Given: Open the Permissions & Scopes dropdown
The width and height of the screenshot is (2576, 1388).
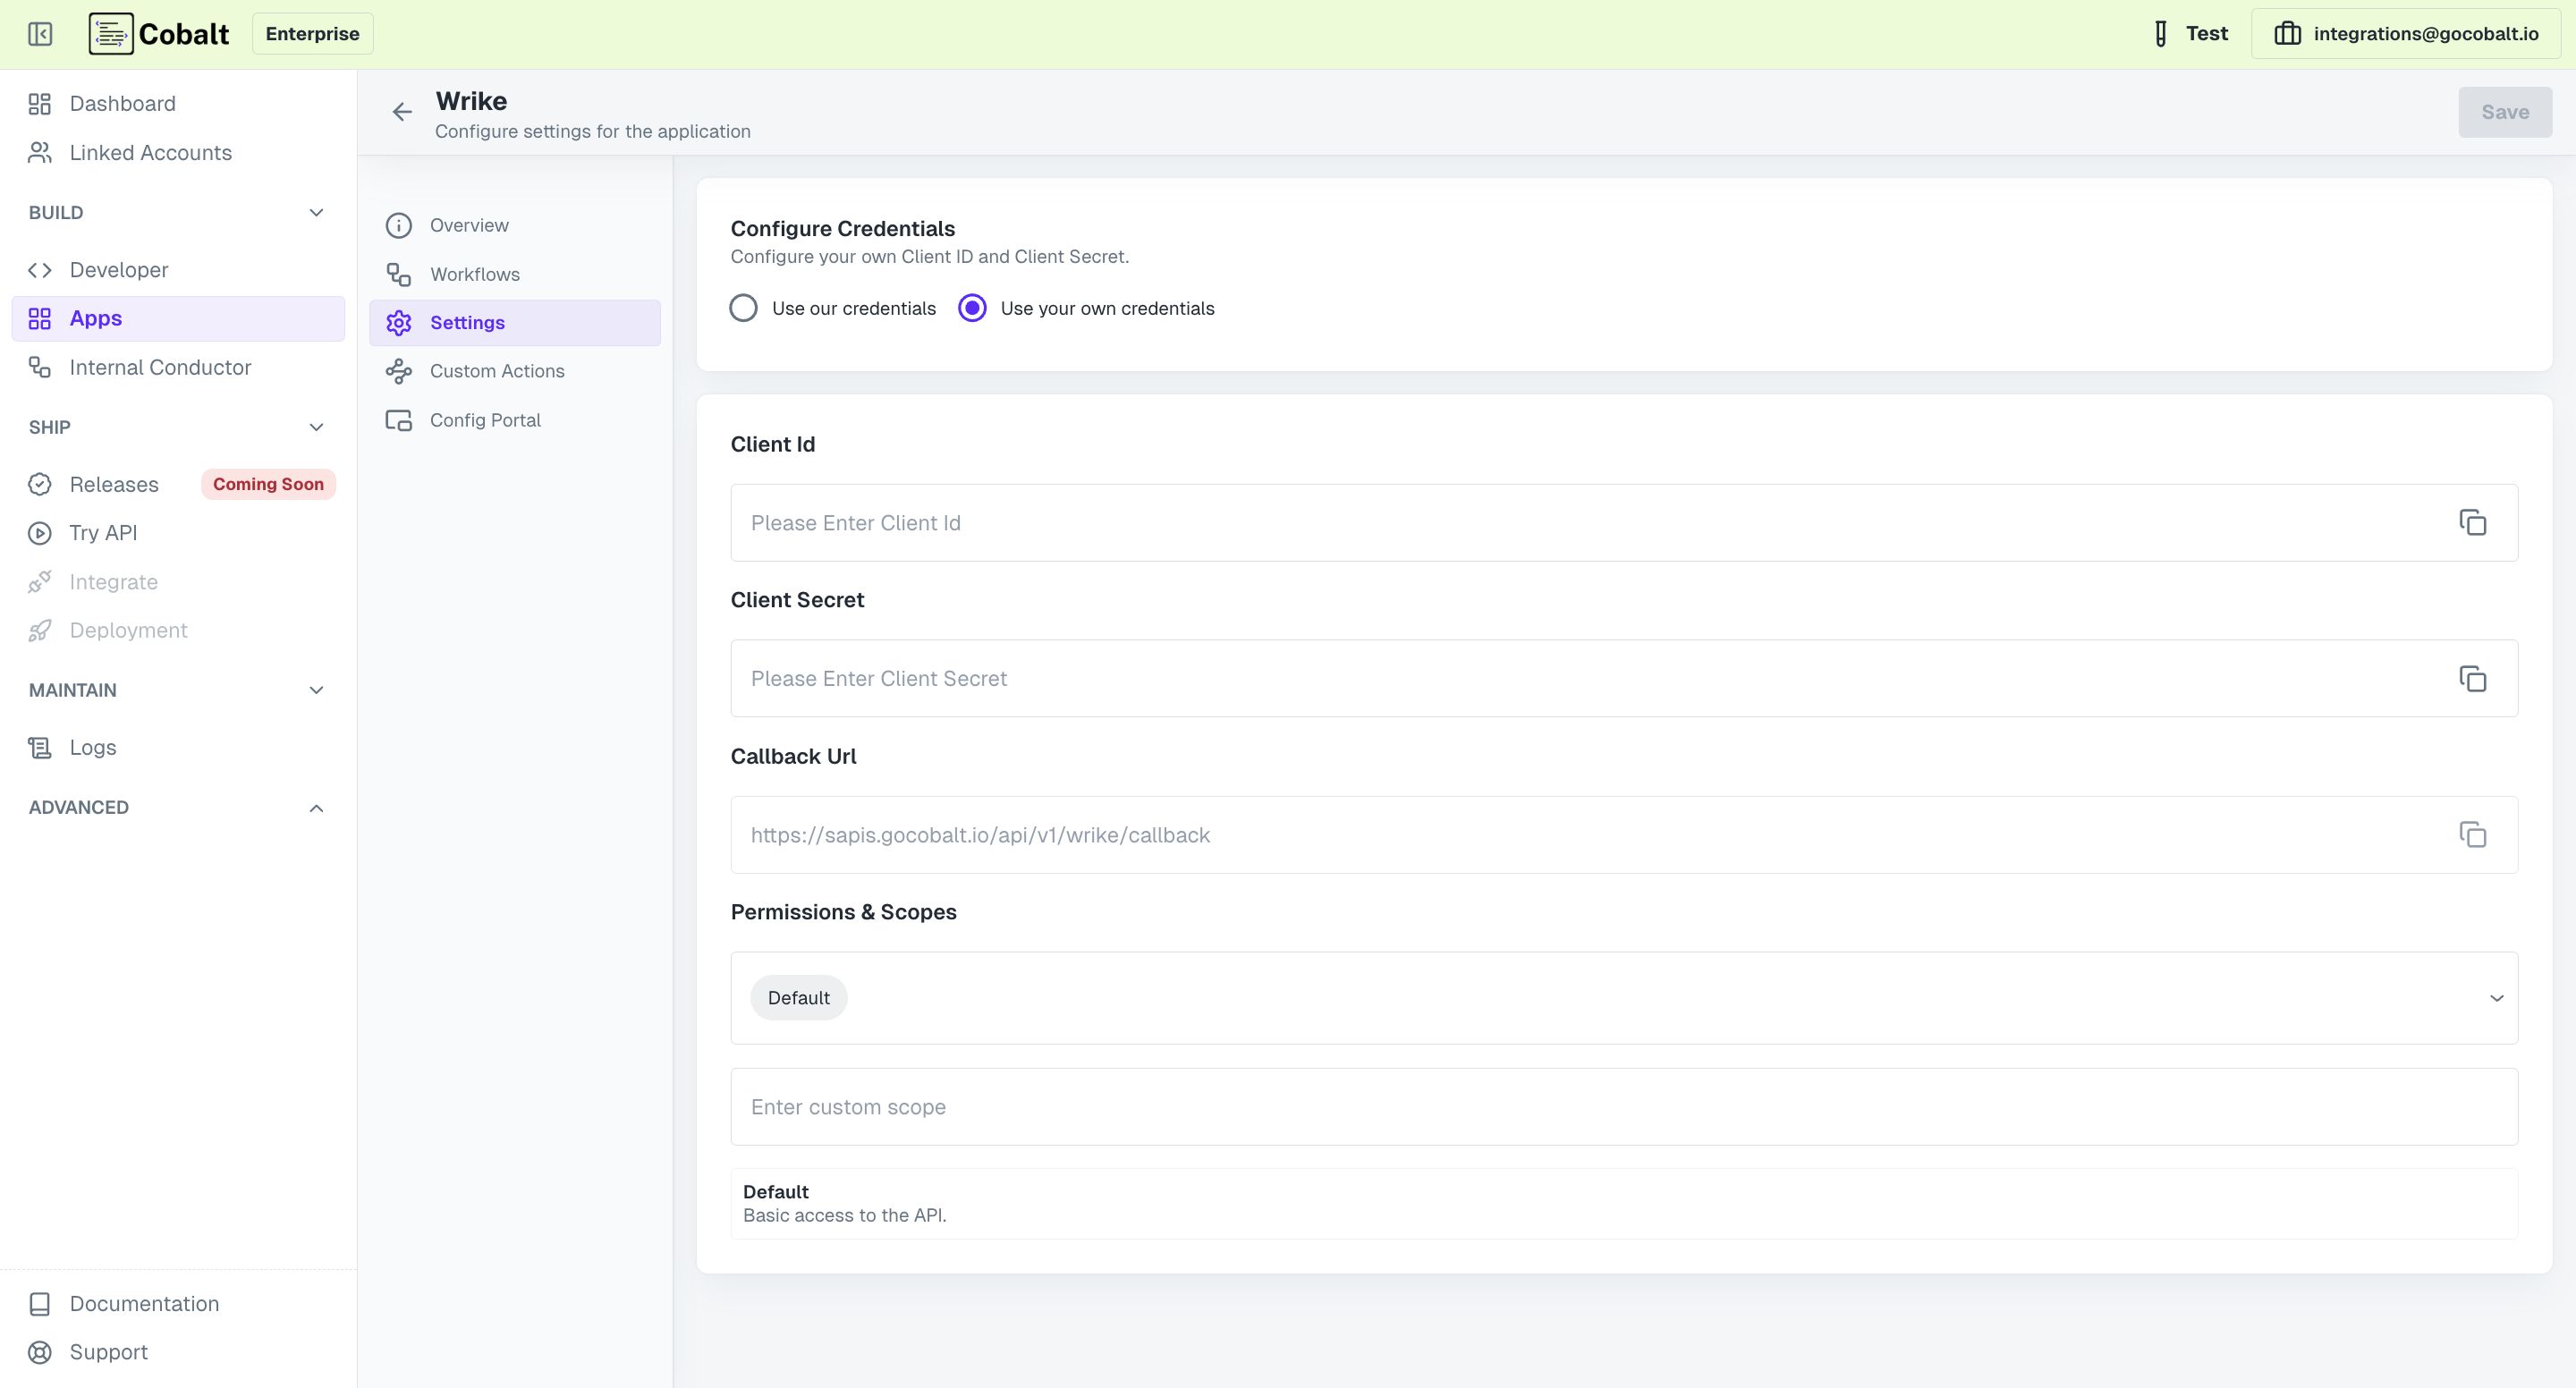Looking at the screenshot, I should pos(2495,998).
